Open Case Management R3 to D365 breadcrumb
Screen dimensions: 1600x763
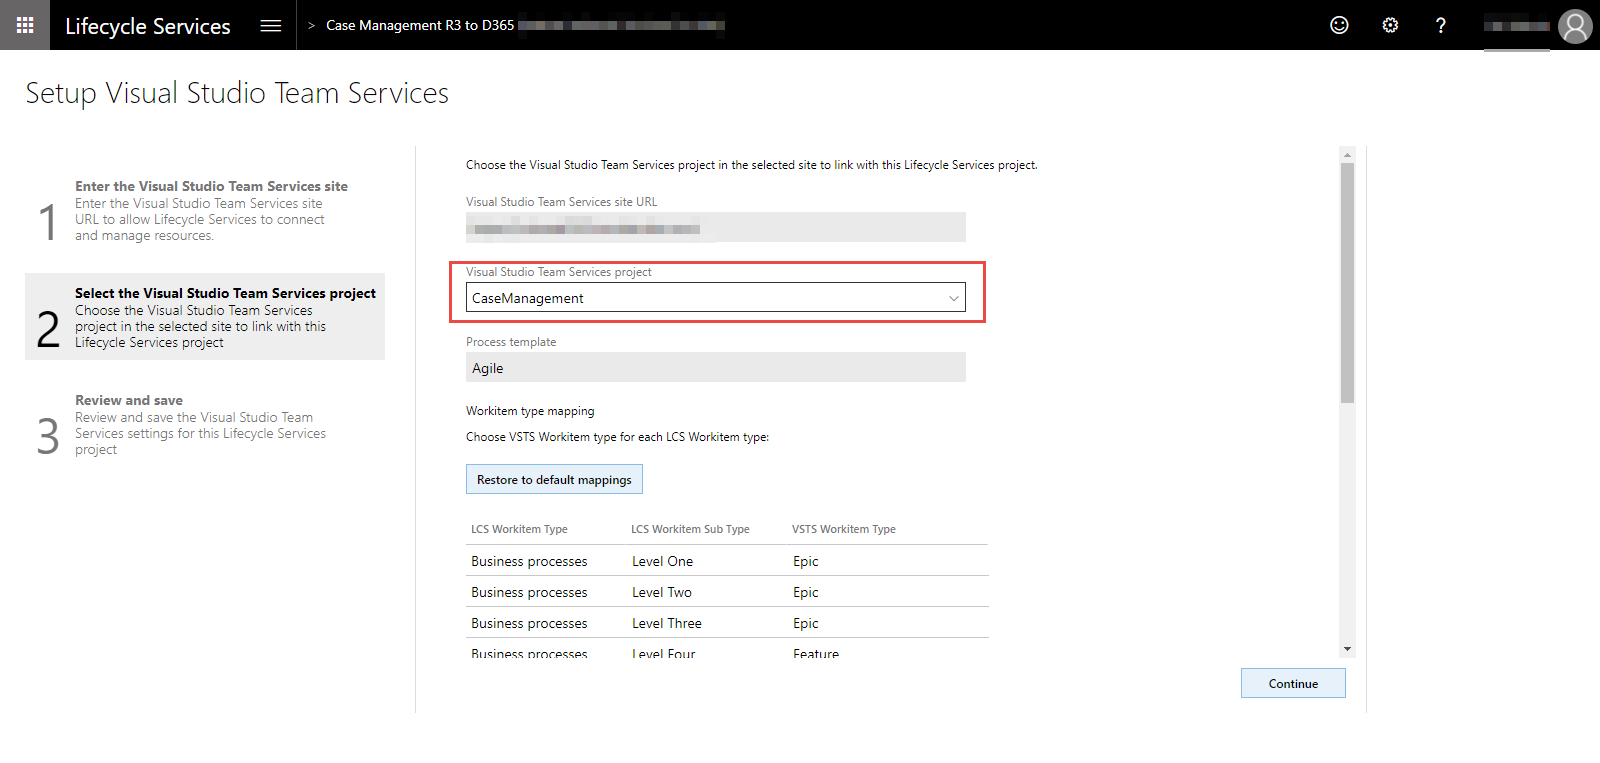(420, 25)
